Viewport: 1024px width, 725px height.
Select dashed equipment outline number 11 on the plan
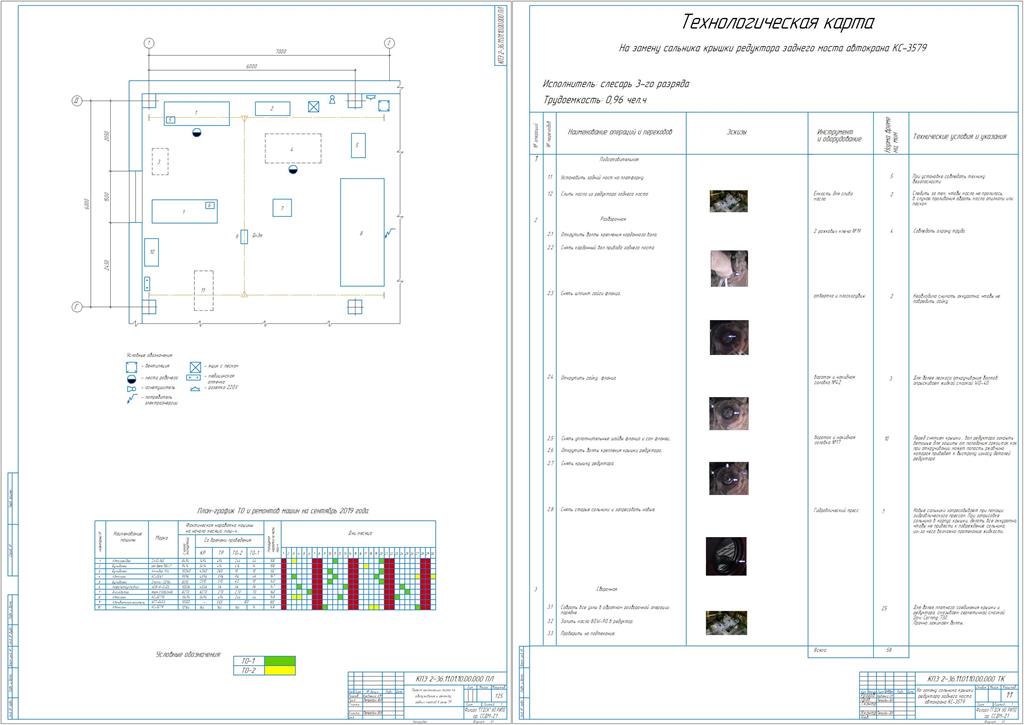204,290
